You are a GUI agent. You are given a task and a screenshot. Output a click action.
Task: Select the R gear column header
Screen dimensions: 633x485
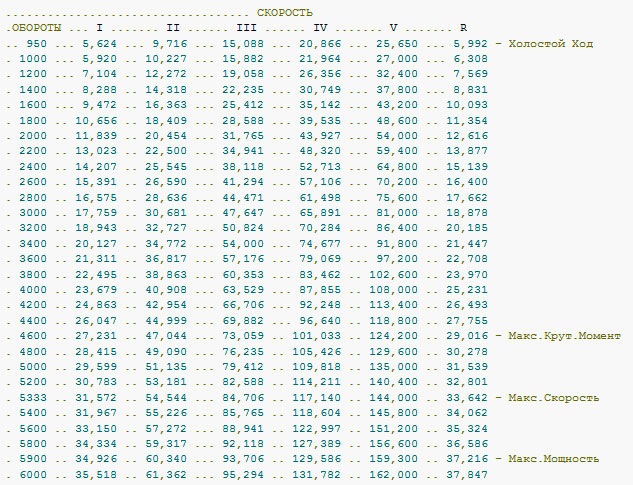tap(463, 28)
